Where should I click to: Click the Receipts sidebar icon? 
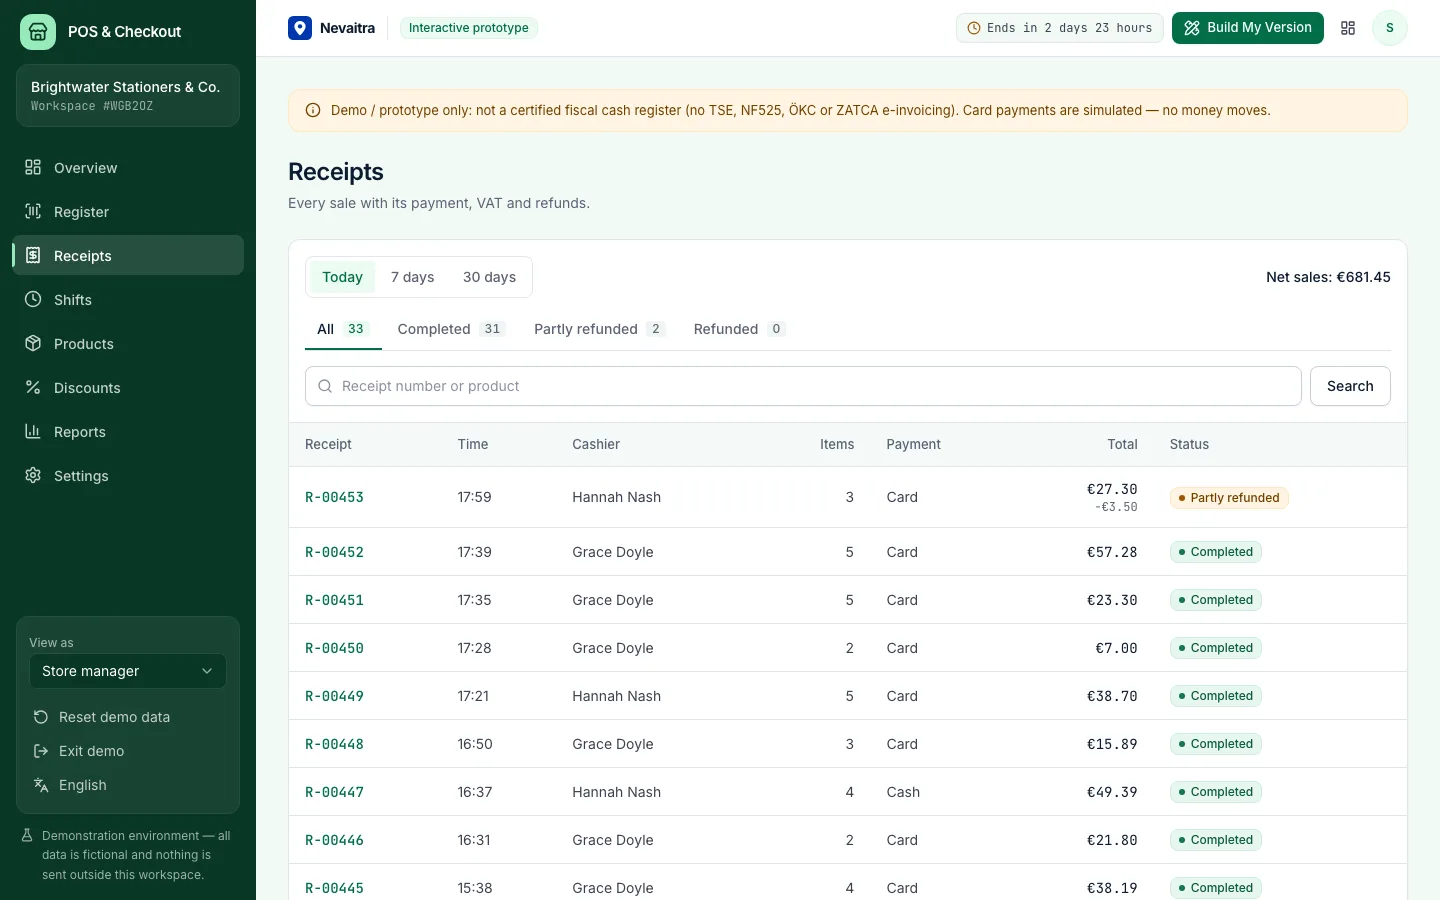(x=33, y=255)
